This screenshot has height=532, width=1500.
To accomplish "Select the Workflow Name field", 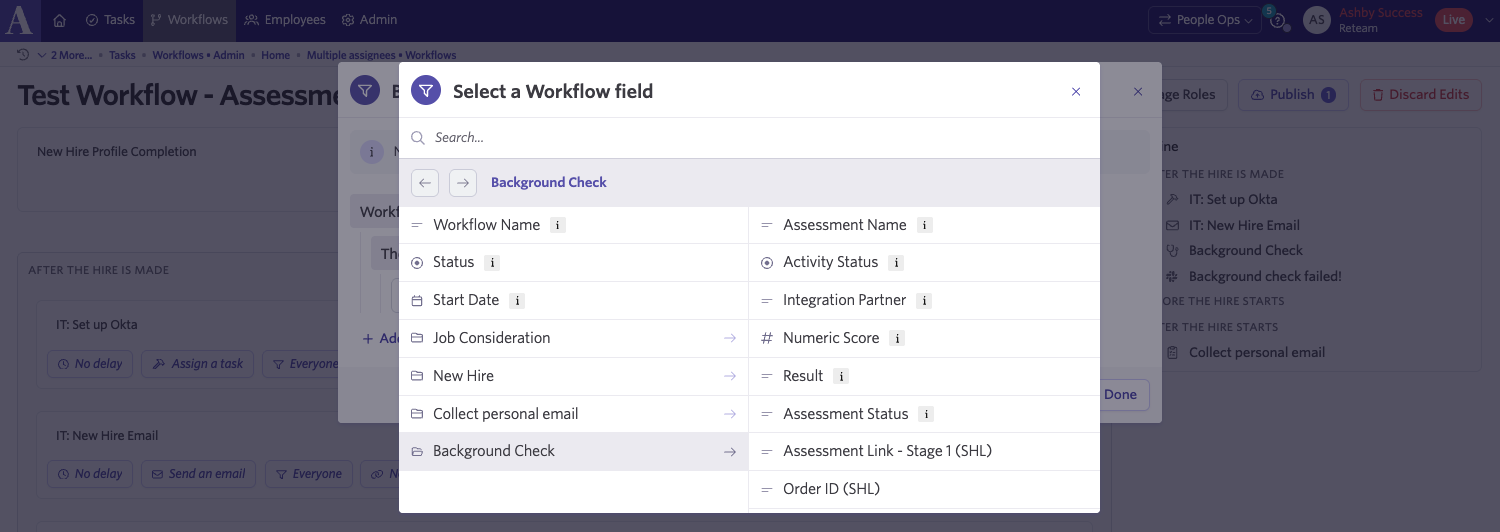I will point(574,225).
